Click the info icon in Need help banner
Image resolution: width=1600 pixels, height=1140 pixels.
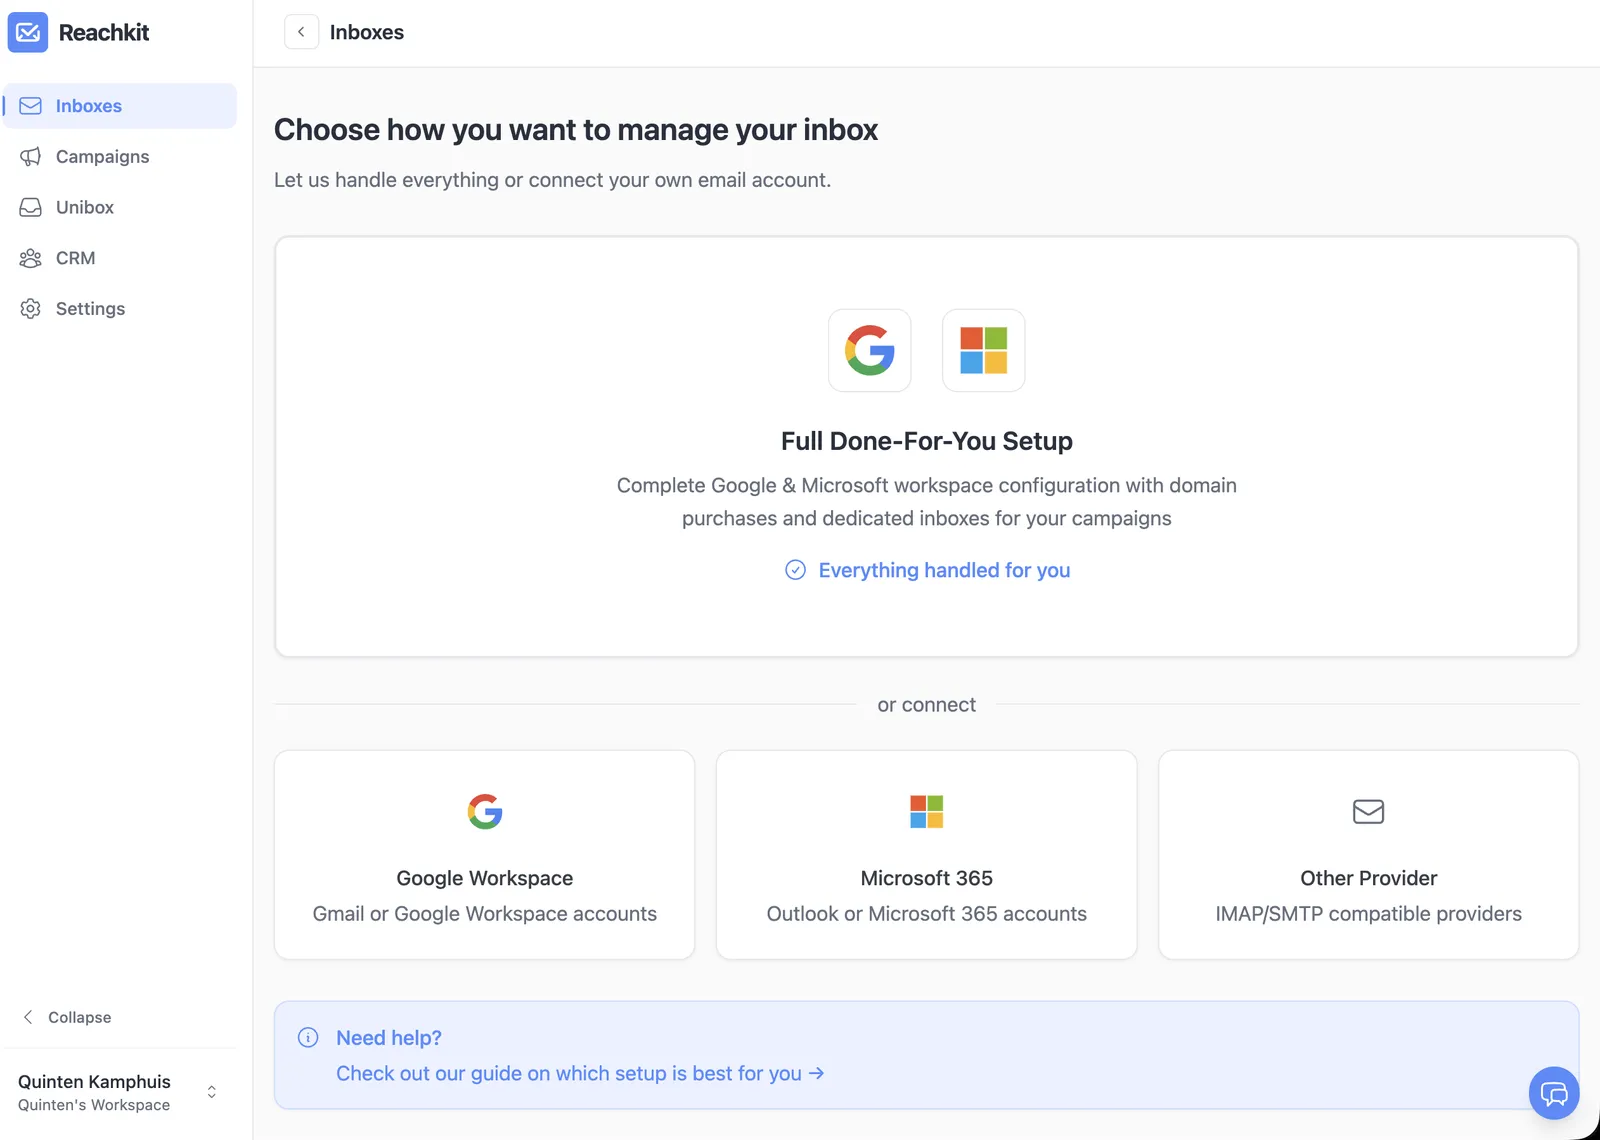(x=308, y=1038)
